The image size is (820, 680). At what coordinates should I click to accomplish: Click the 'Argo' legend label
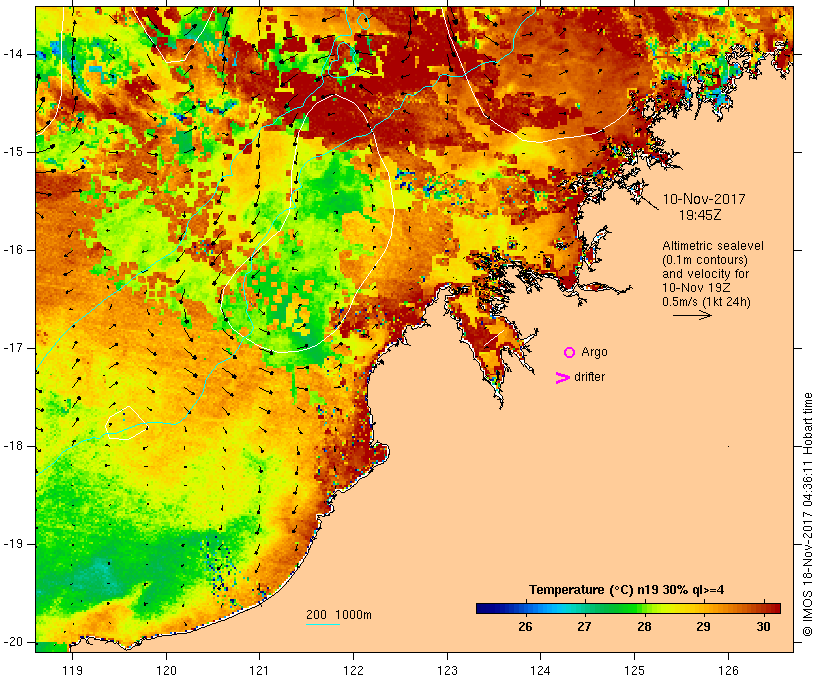595,352
